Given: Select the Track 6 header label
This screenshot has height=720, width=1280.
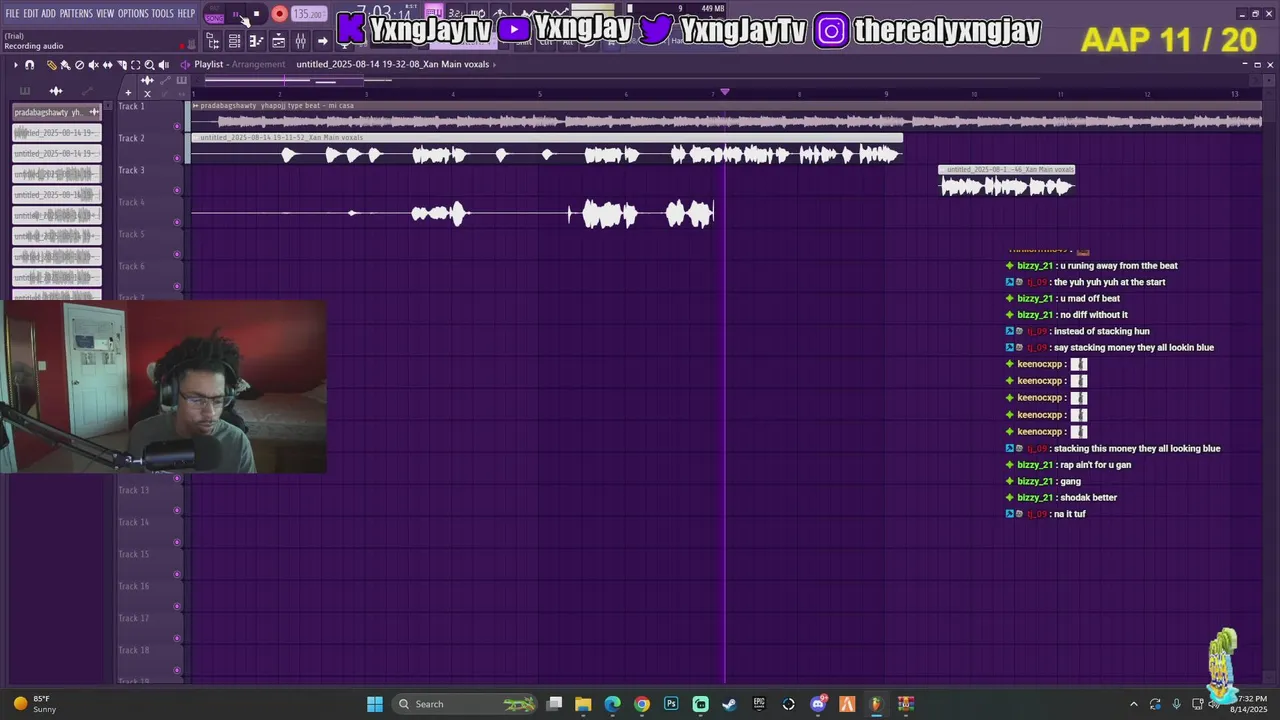Looking at the screenshot, I should tap(131, 266).
